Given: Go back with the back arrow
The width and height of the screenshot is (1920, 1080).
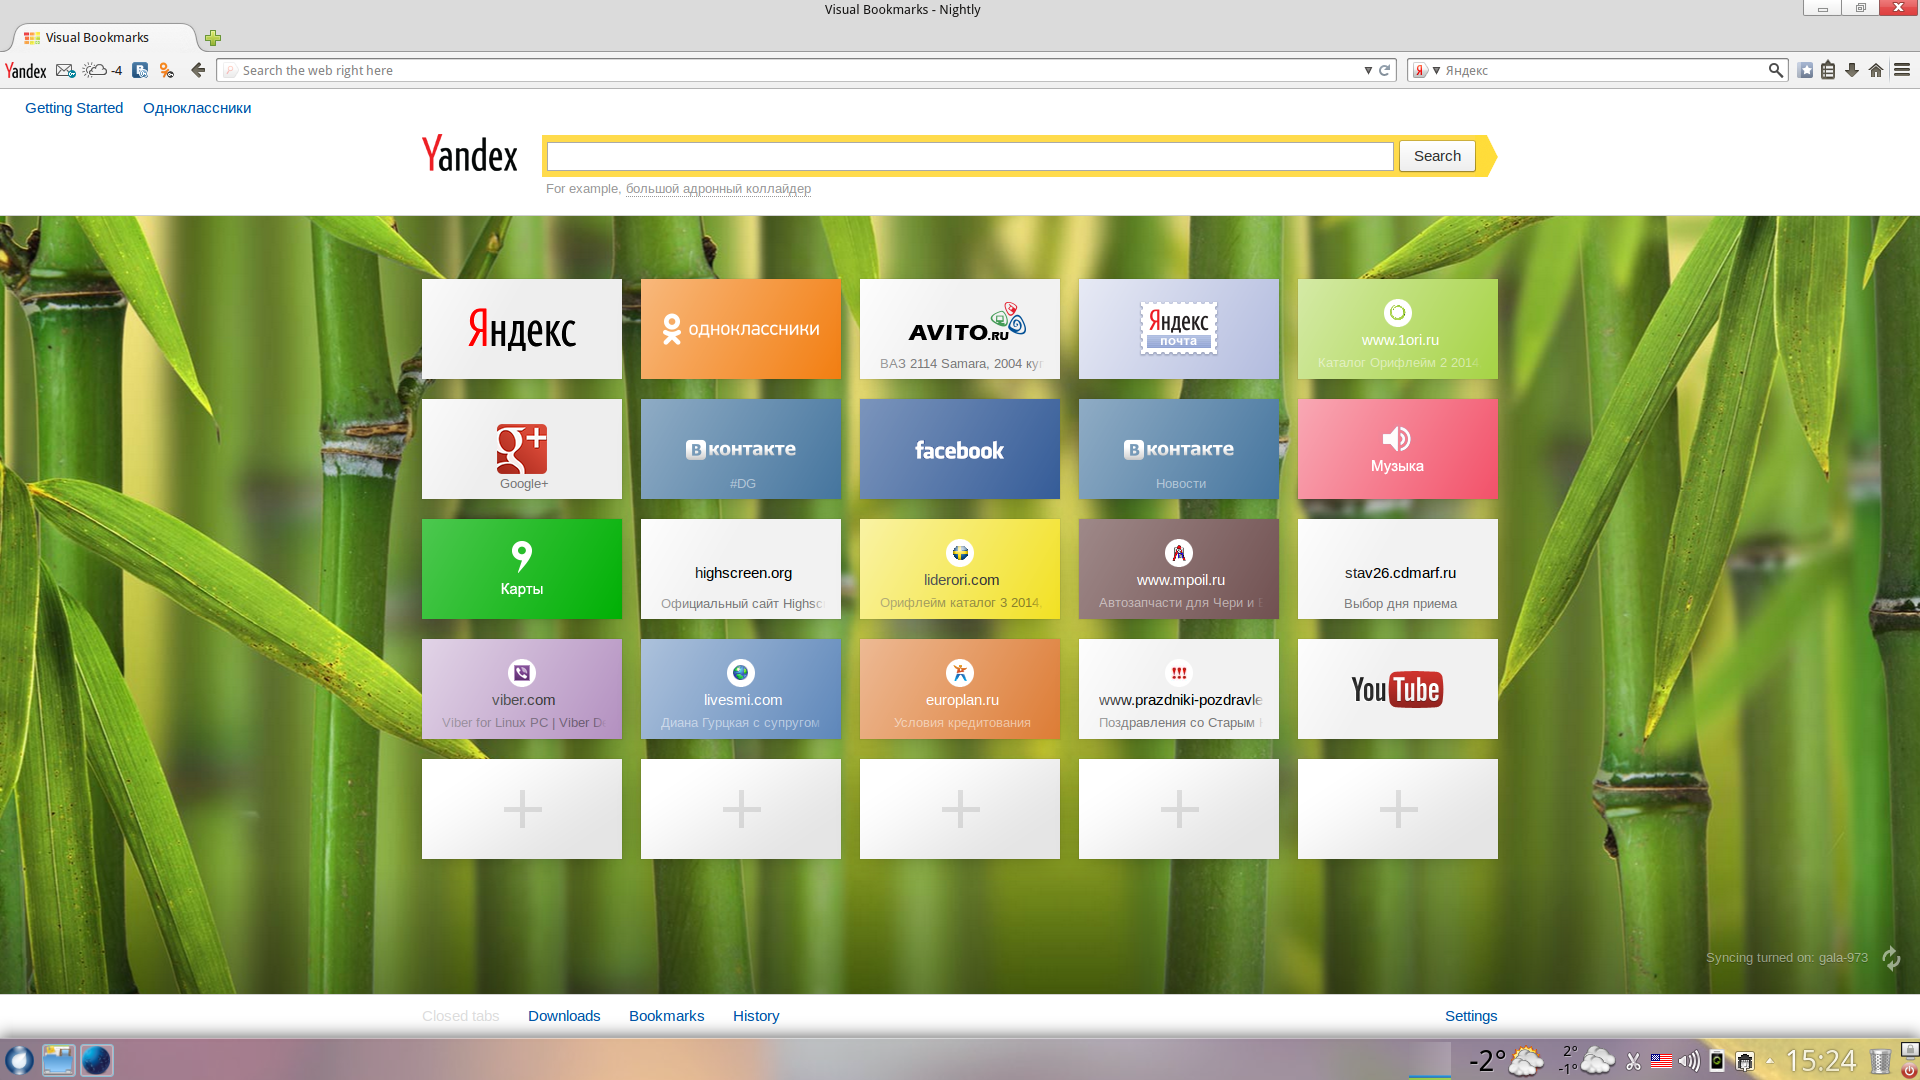Looking at the screenshot, I should tap(198, 70).
